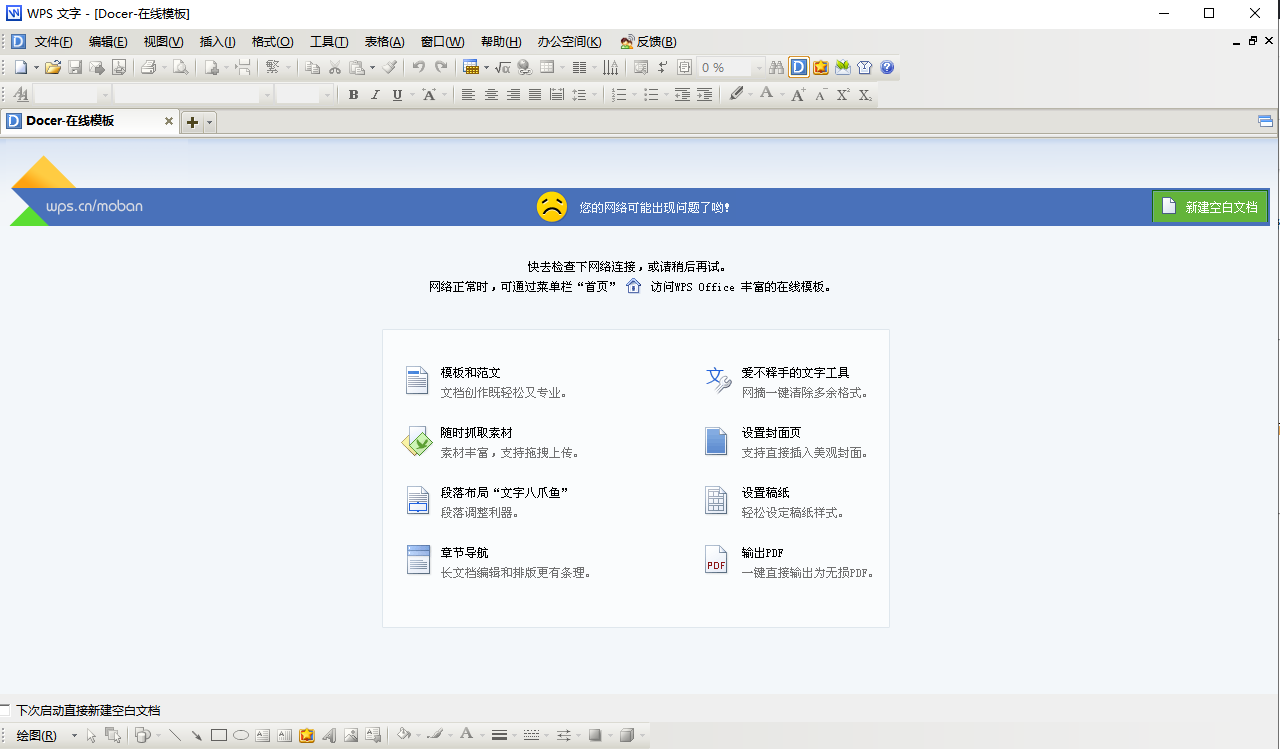This screenshot has height=749, width=1280.
Task: Click the Fill Color paint bucket
Action: 403,735
